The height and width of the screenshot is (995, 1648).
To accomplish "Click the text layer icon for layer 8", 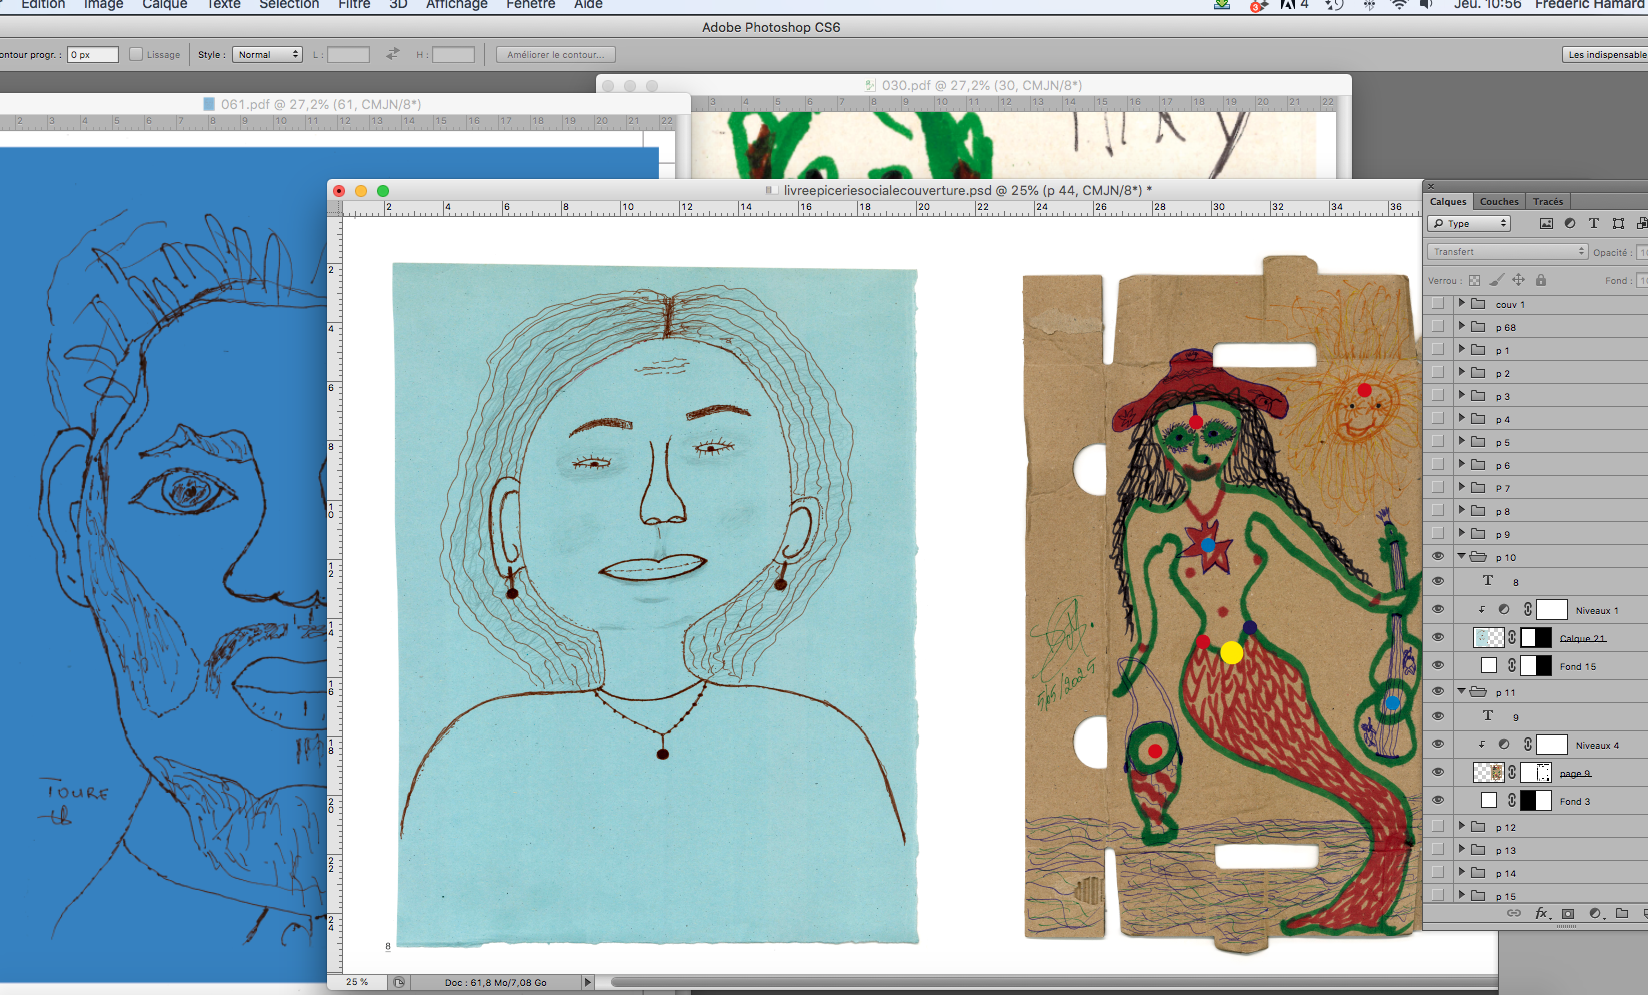I will (1488, 581).
